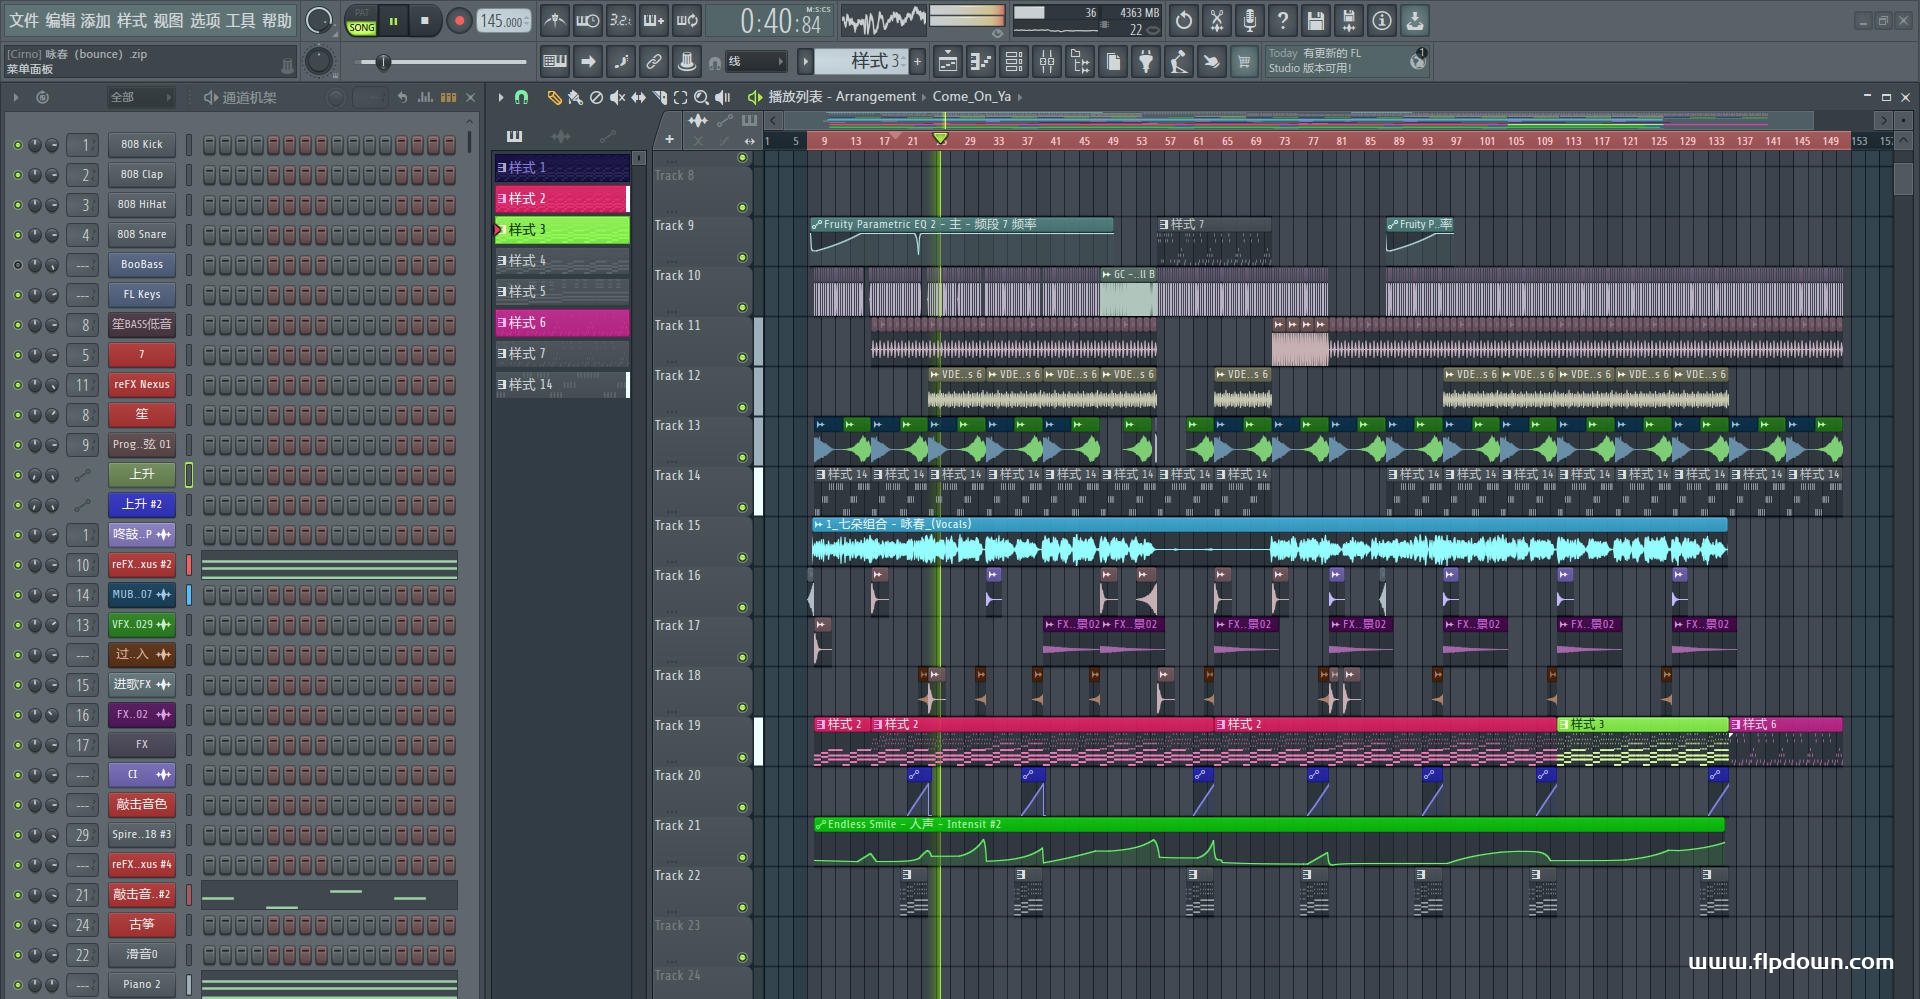Select the pencil draw tool in playlist
The image size is (1920, 999).
(554, 97)
